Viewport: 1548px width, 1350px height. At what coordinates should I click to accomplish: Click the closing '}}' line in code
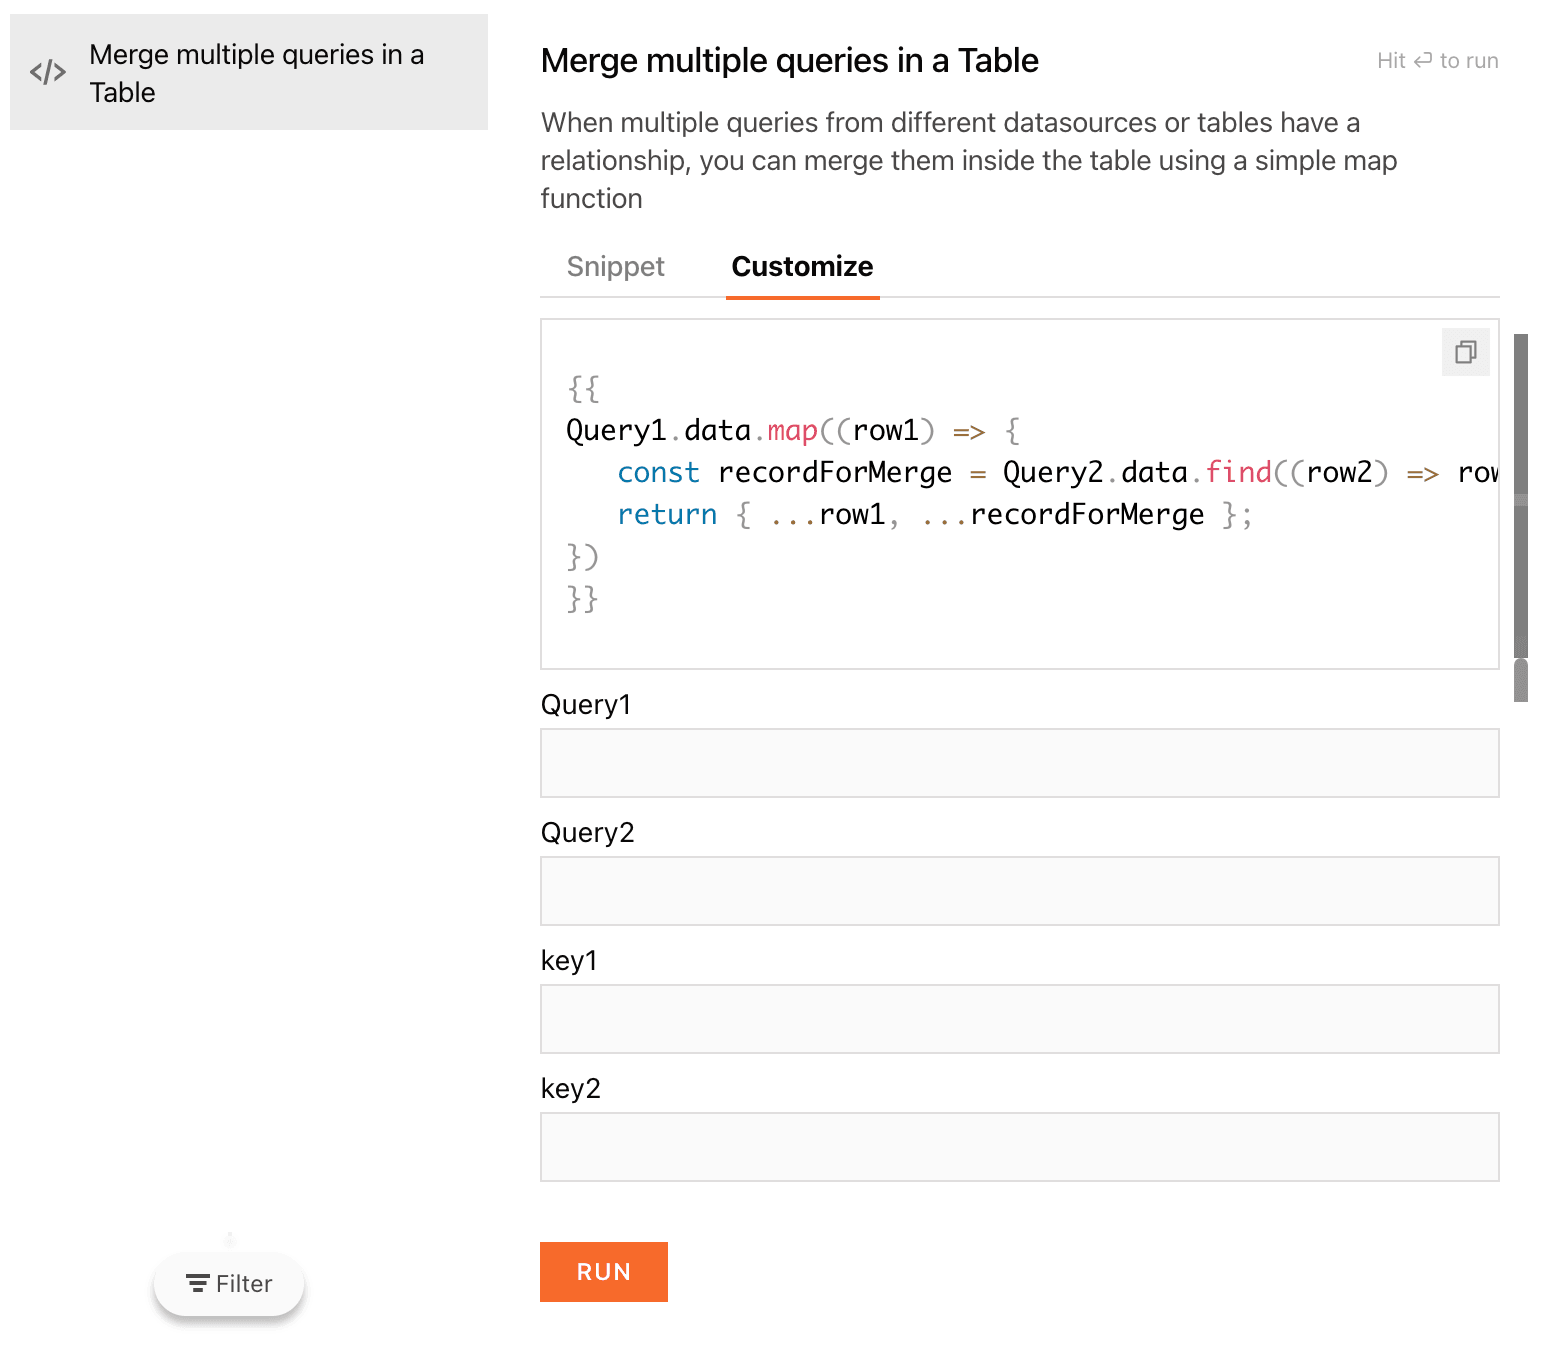click(582, 599)
